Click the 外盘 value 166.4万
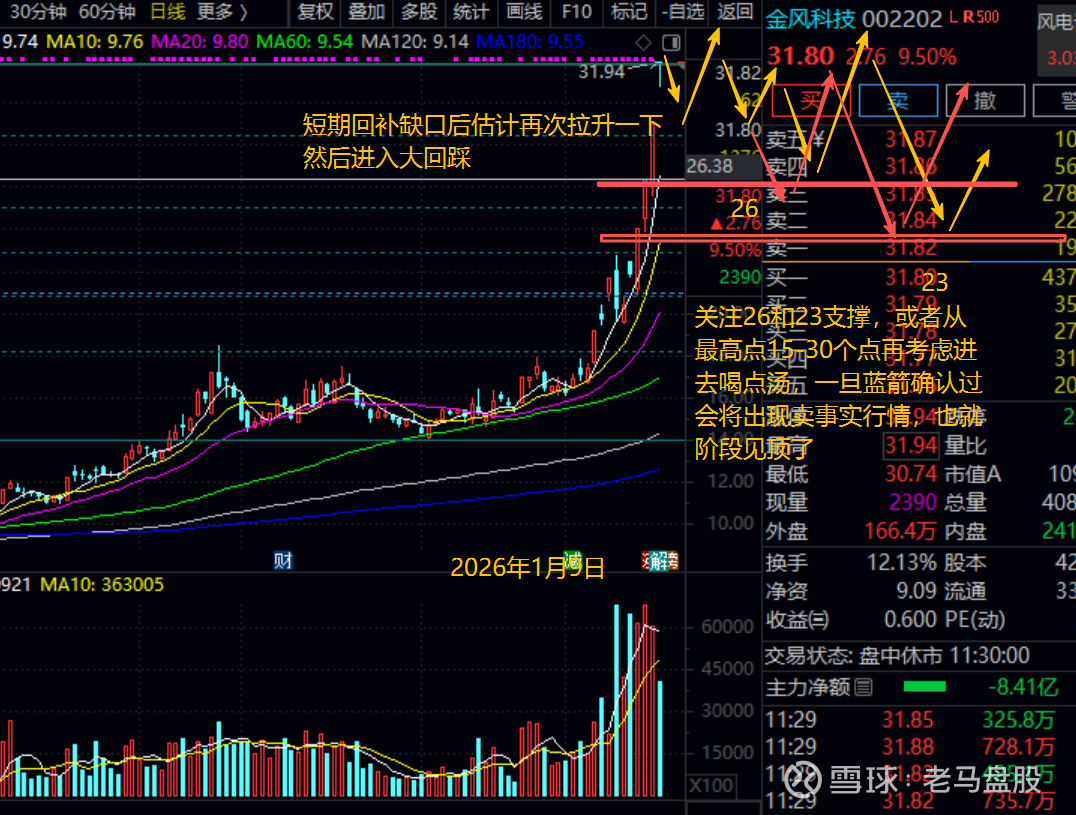This screenshot has width=1076, height=815. coord(900,531)
